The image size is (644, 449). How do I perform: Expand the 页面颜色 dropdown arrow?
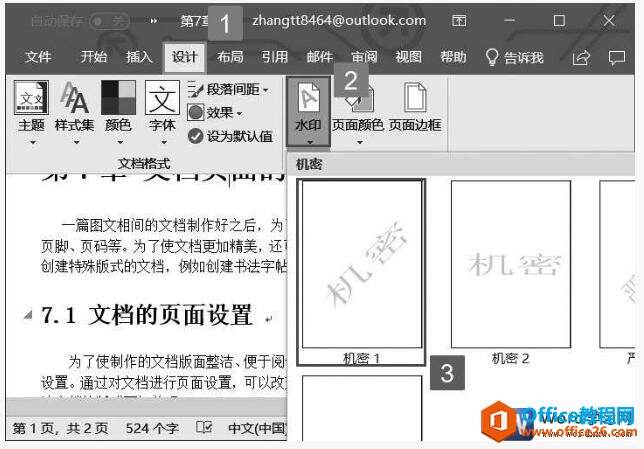(360, 143)
